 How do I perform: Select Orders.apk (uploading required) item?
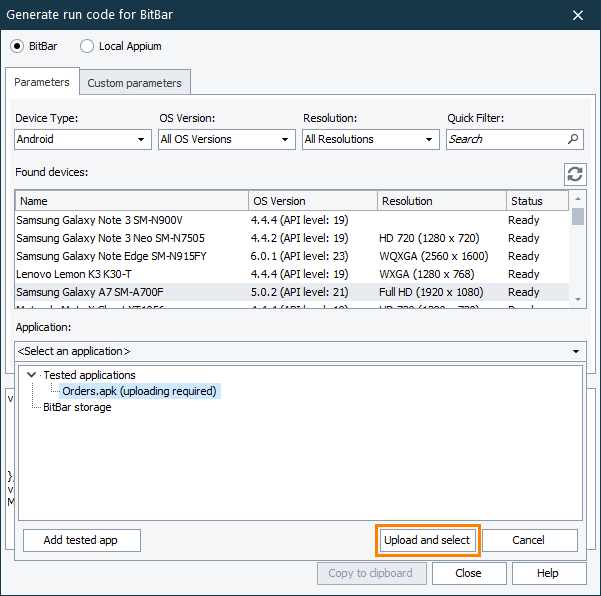click(140, 391)
